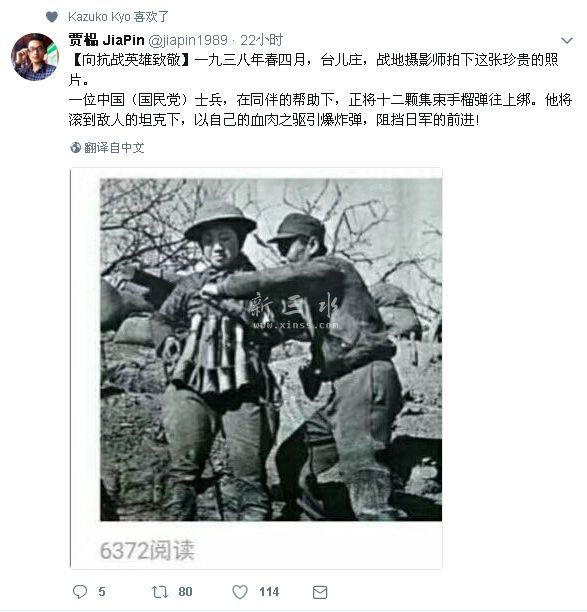Open the attached black-and-white soldier photo
Screen dimensions: 587x612
271,349
